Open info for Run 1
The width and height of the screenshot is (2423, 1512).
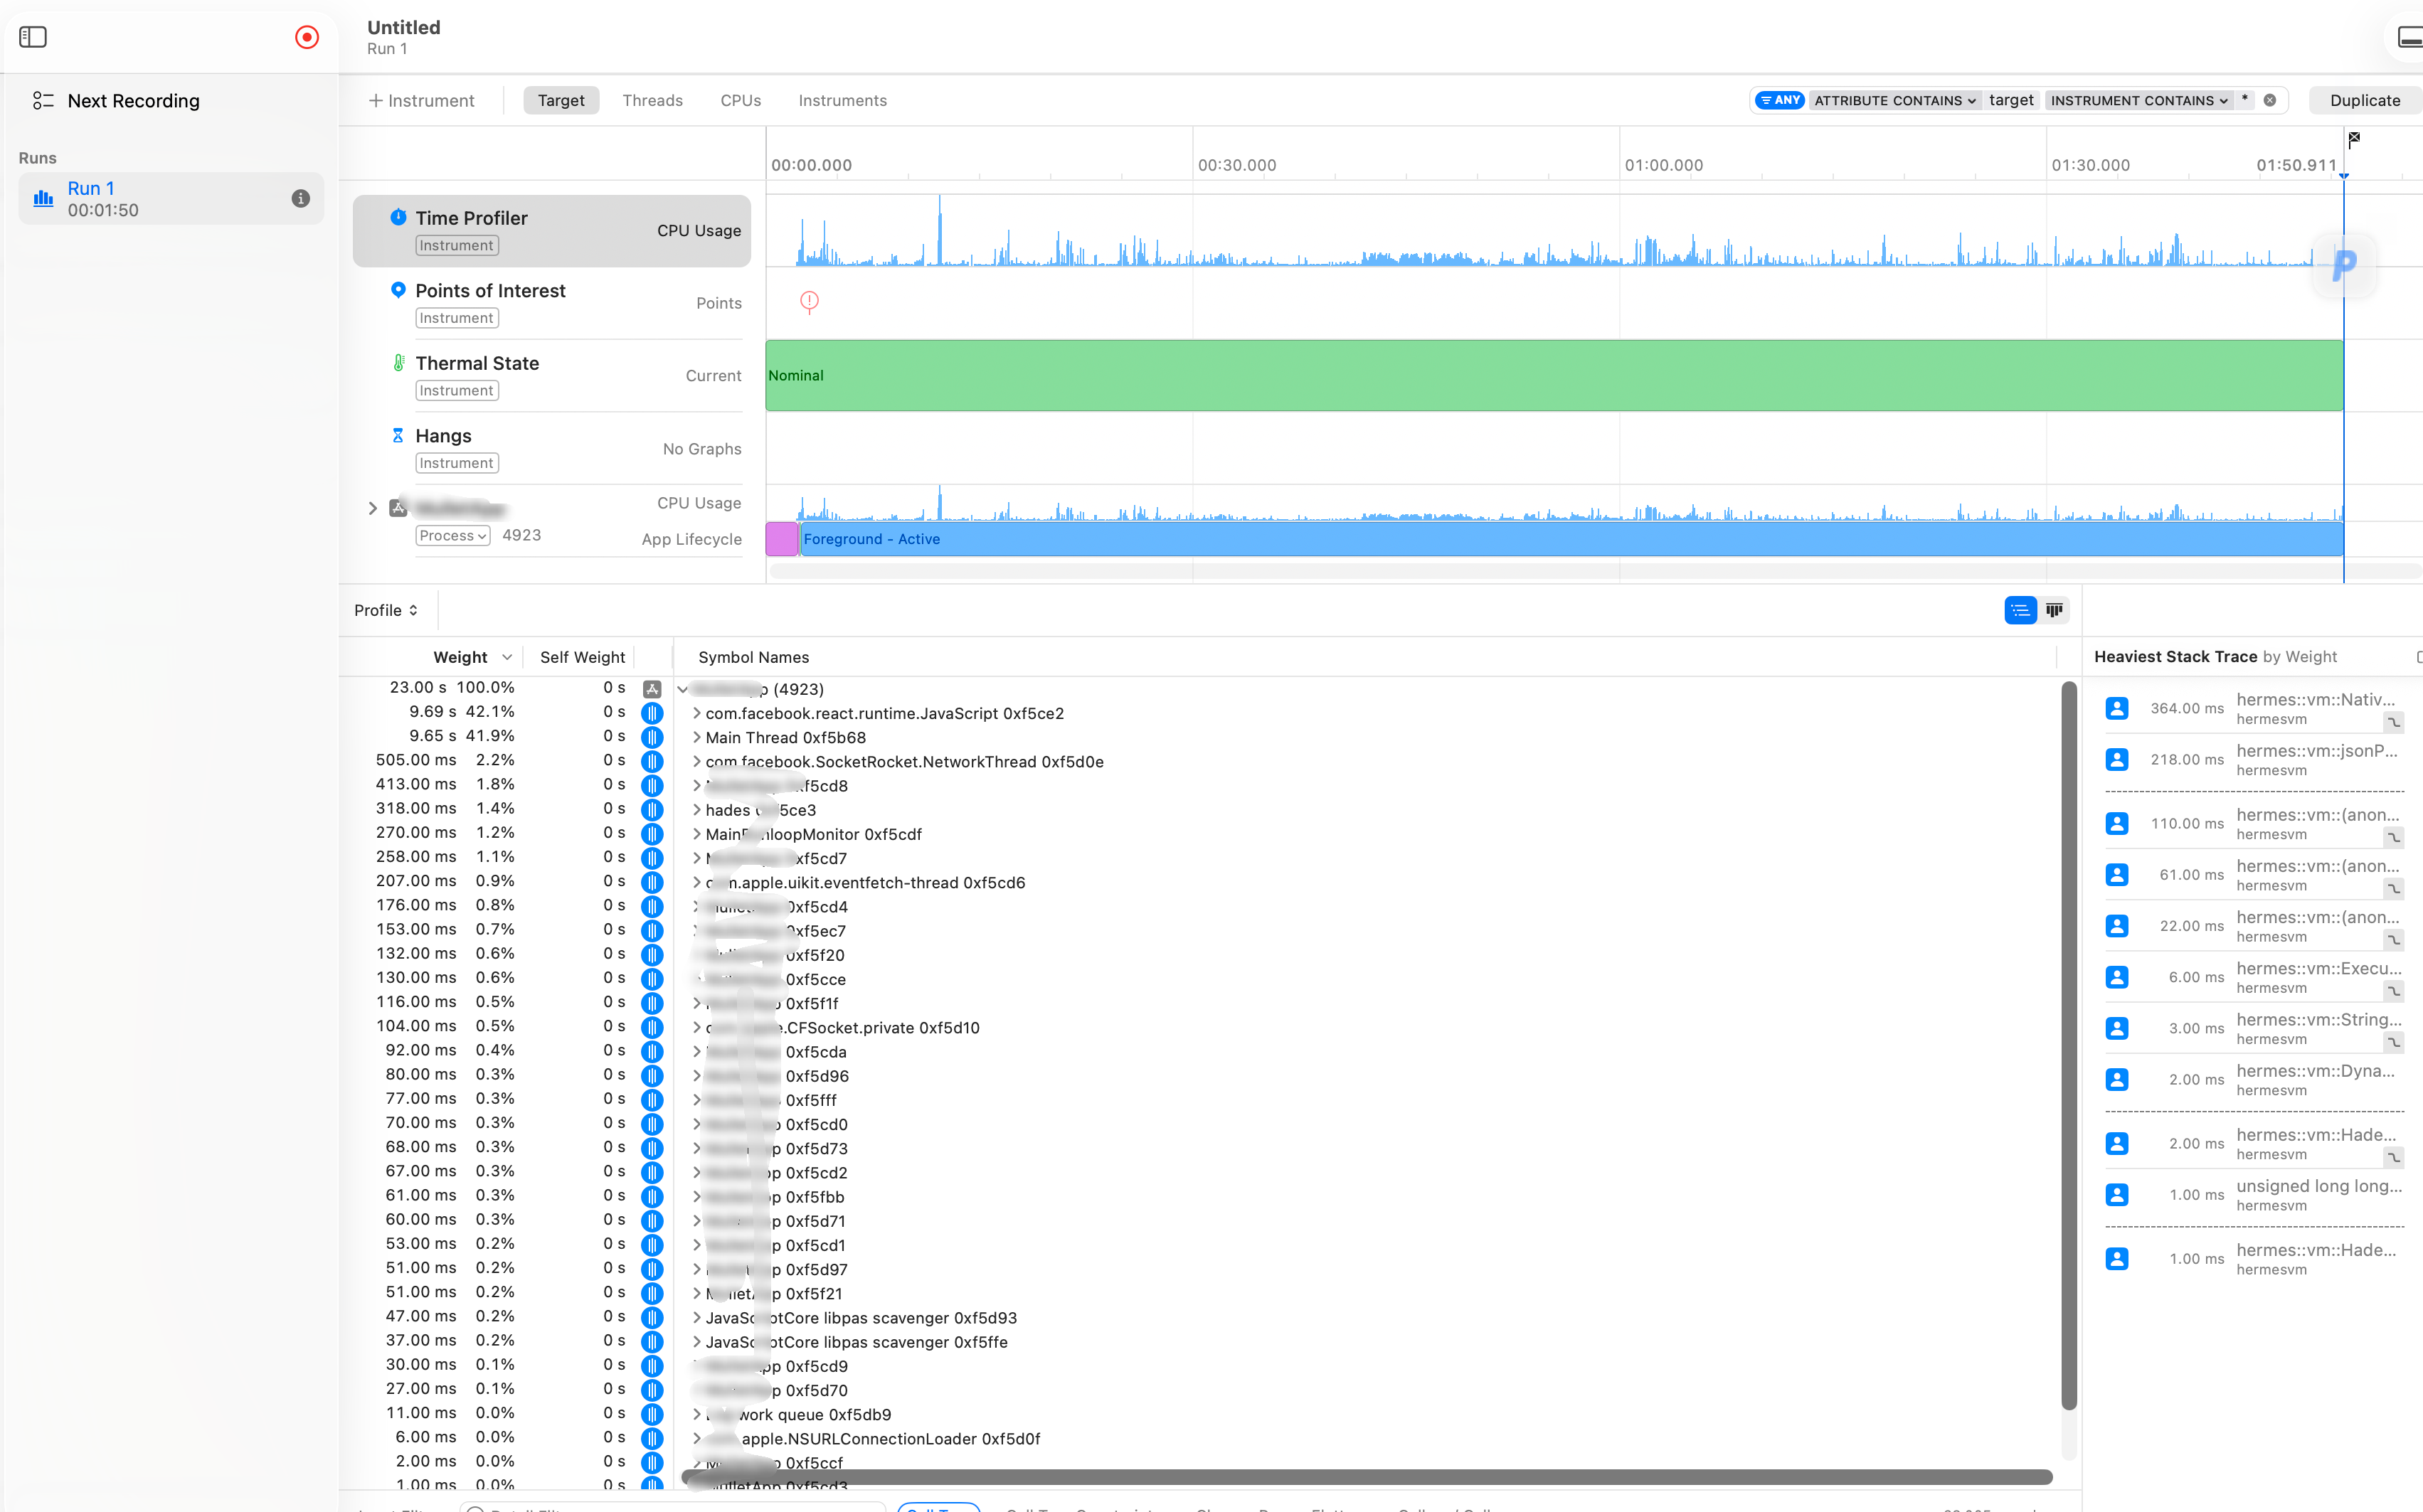pos(300,198)
